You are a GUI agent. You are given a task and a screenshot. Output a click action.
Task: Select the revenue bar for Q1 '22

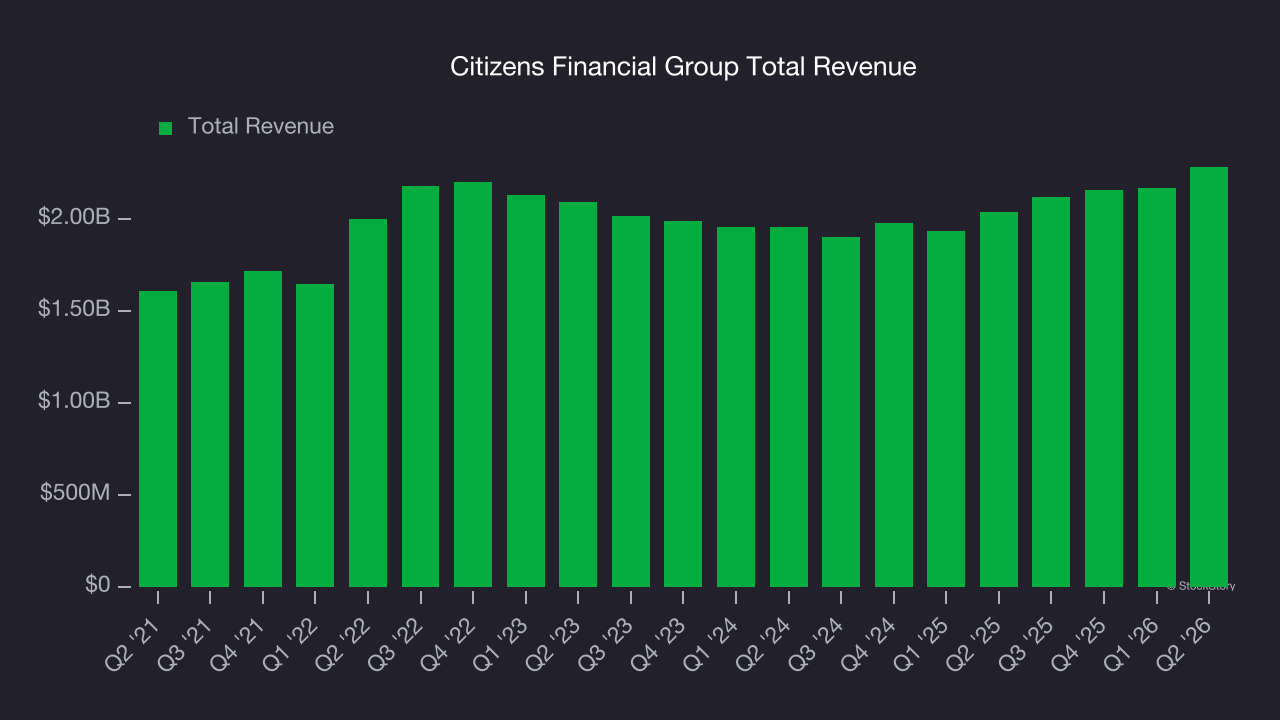[x=315, y=435]
